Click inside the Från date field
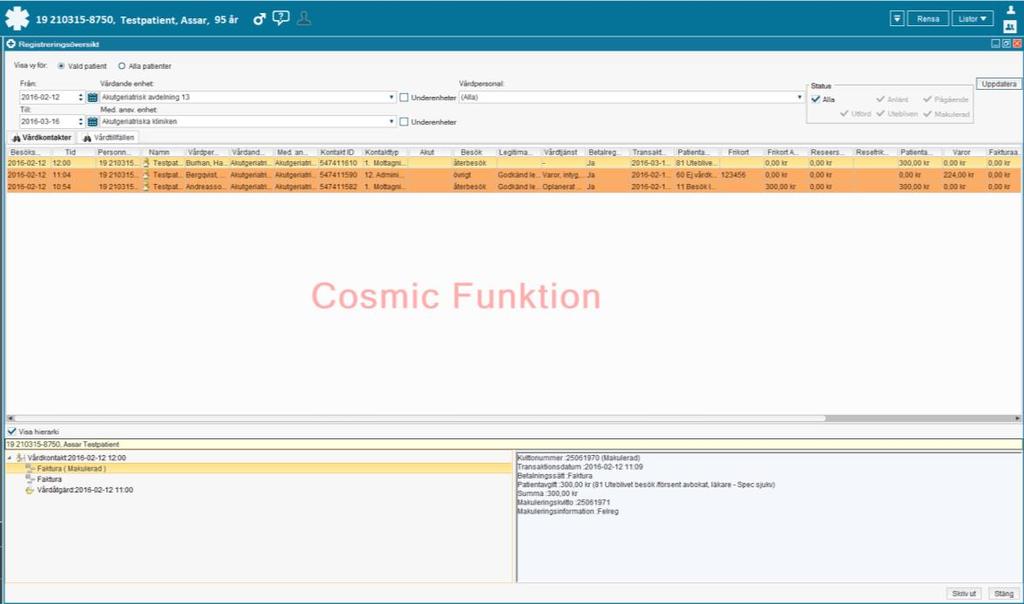 click(x=48, y=97)
